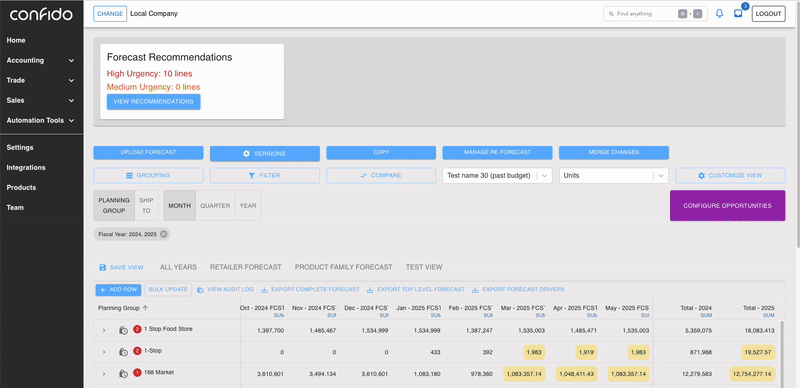
Task: Click red alert badge on 1-Stop row
Action: (x=137, y=351)
